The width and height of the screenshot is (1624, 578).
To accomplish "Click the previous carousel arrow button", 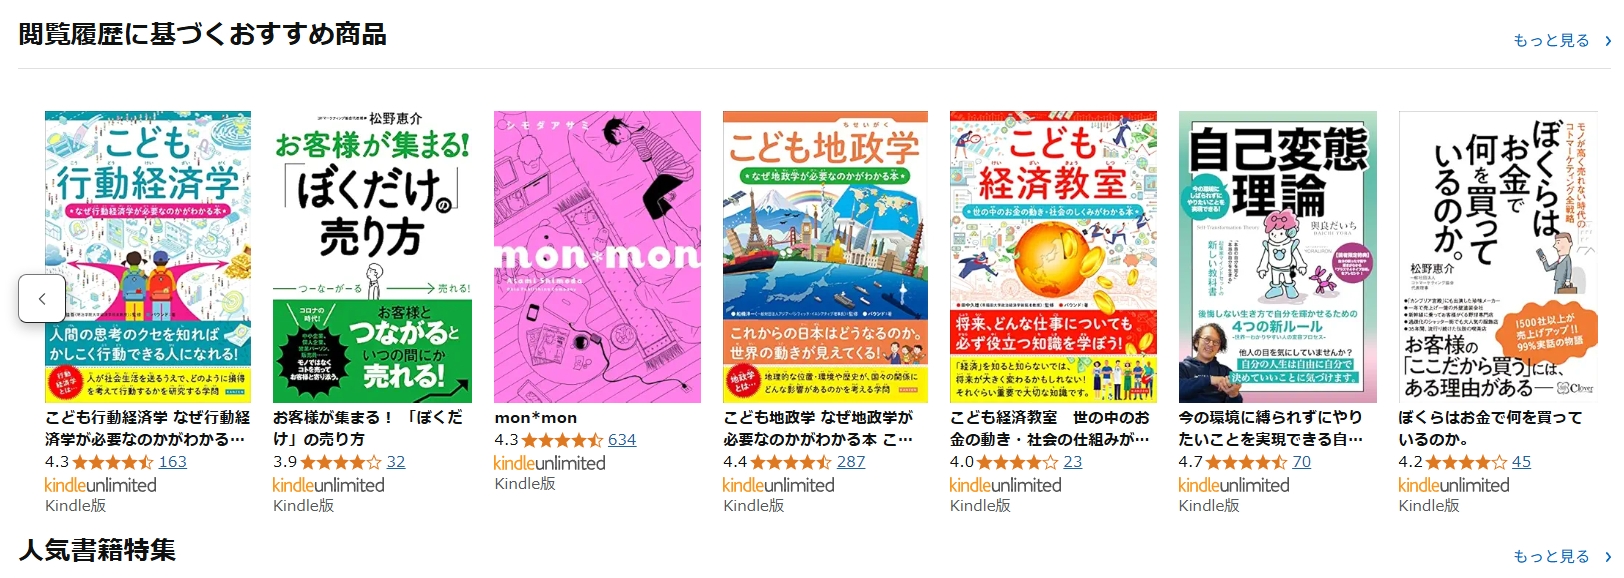I will click(x=42, y=298).
